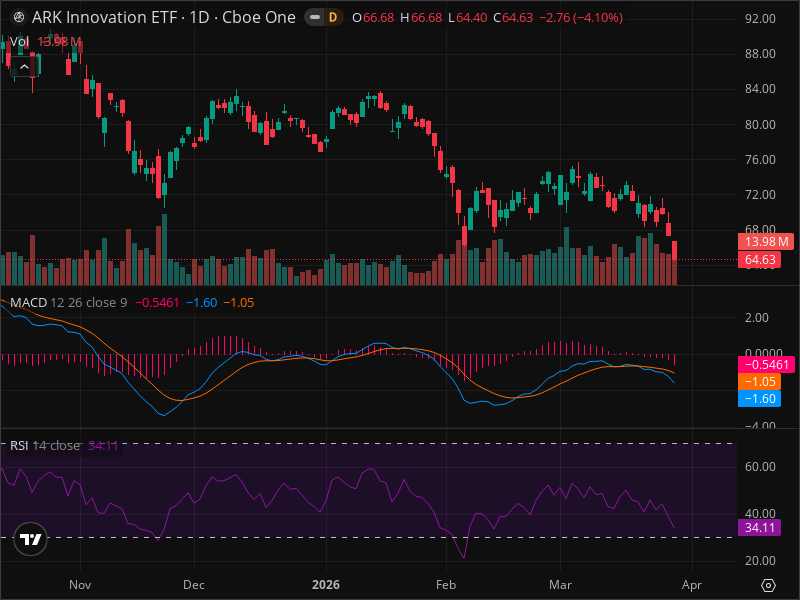800x600 pixels.
Task: Click the orange signal value −1.05 in legend
Action: pyautogui.click(x=239, y=303)
